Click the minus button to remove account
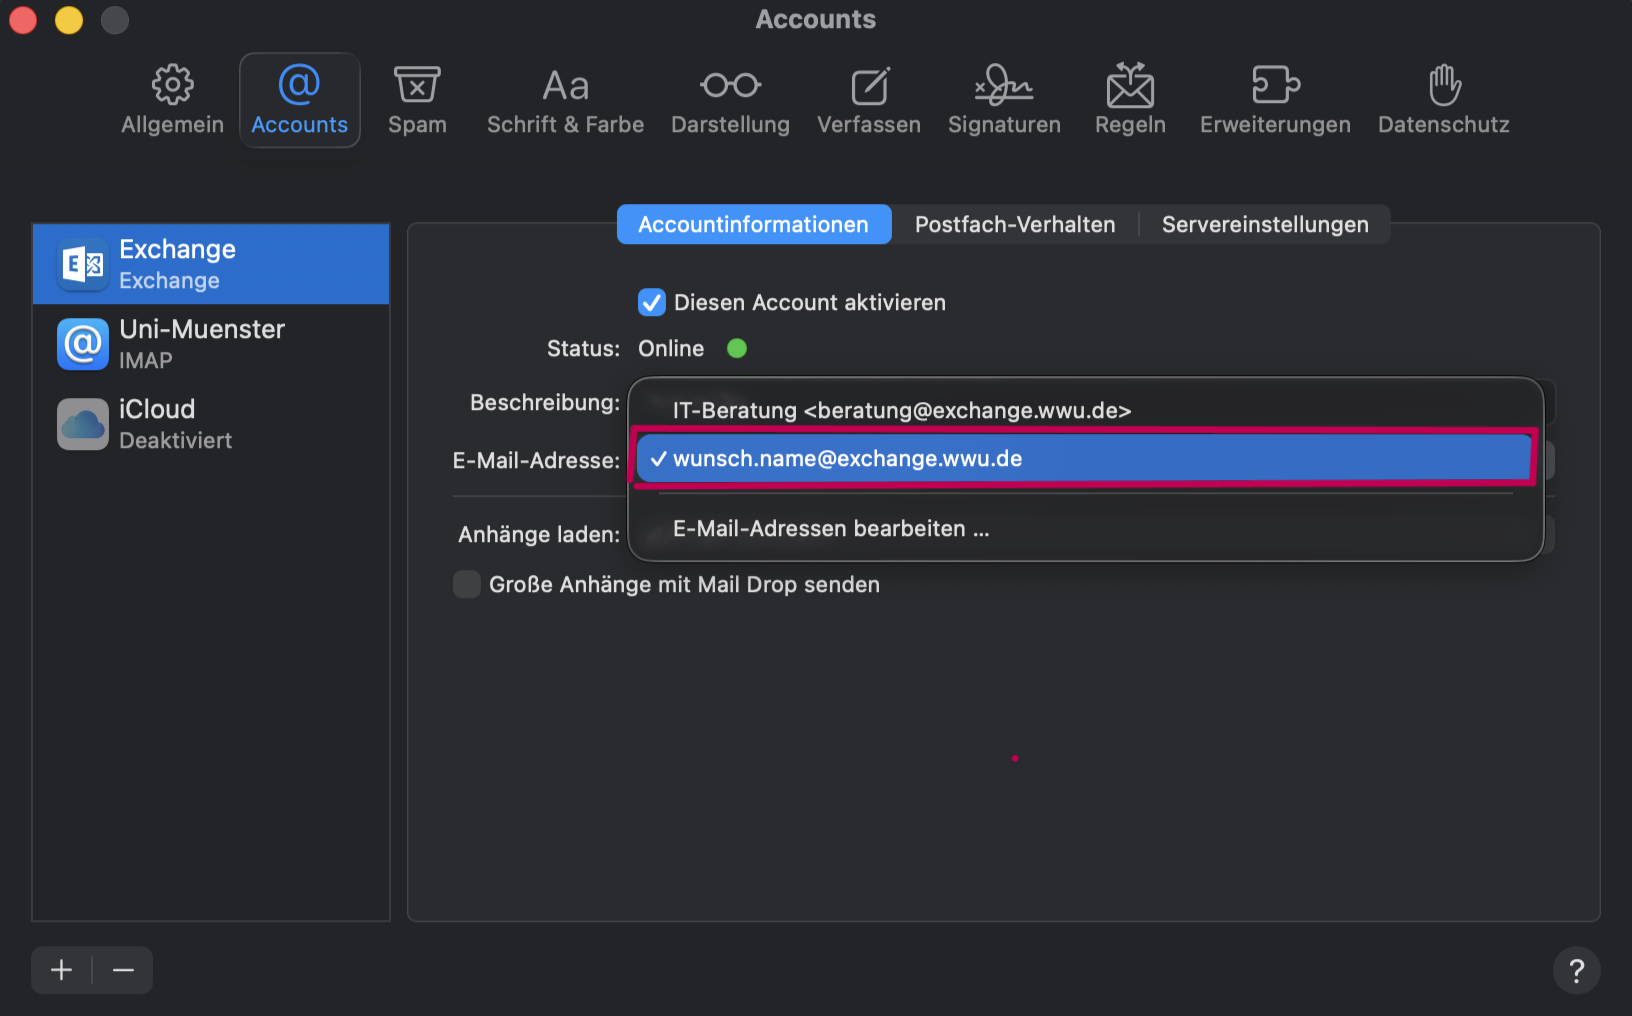 click(x=123, y=970)
